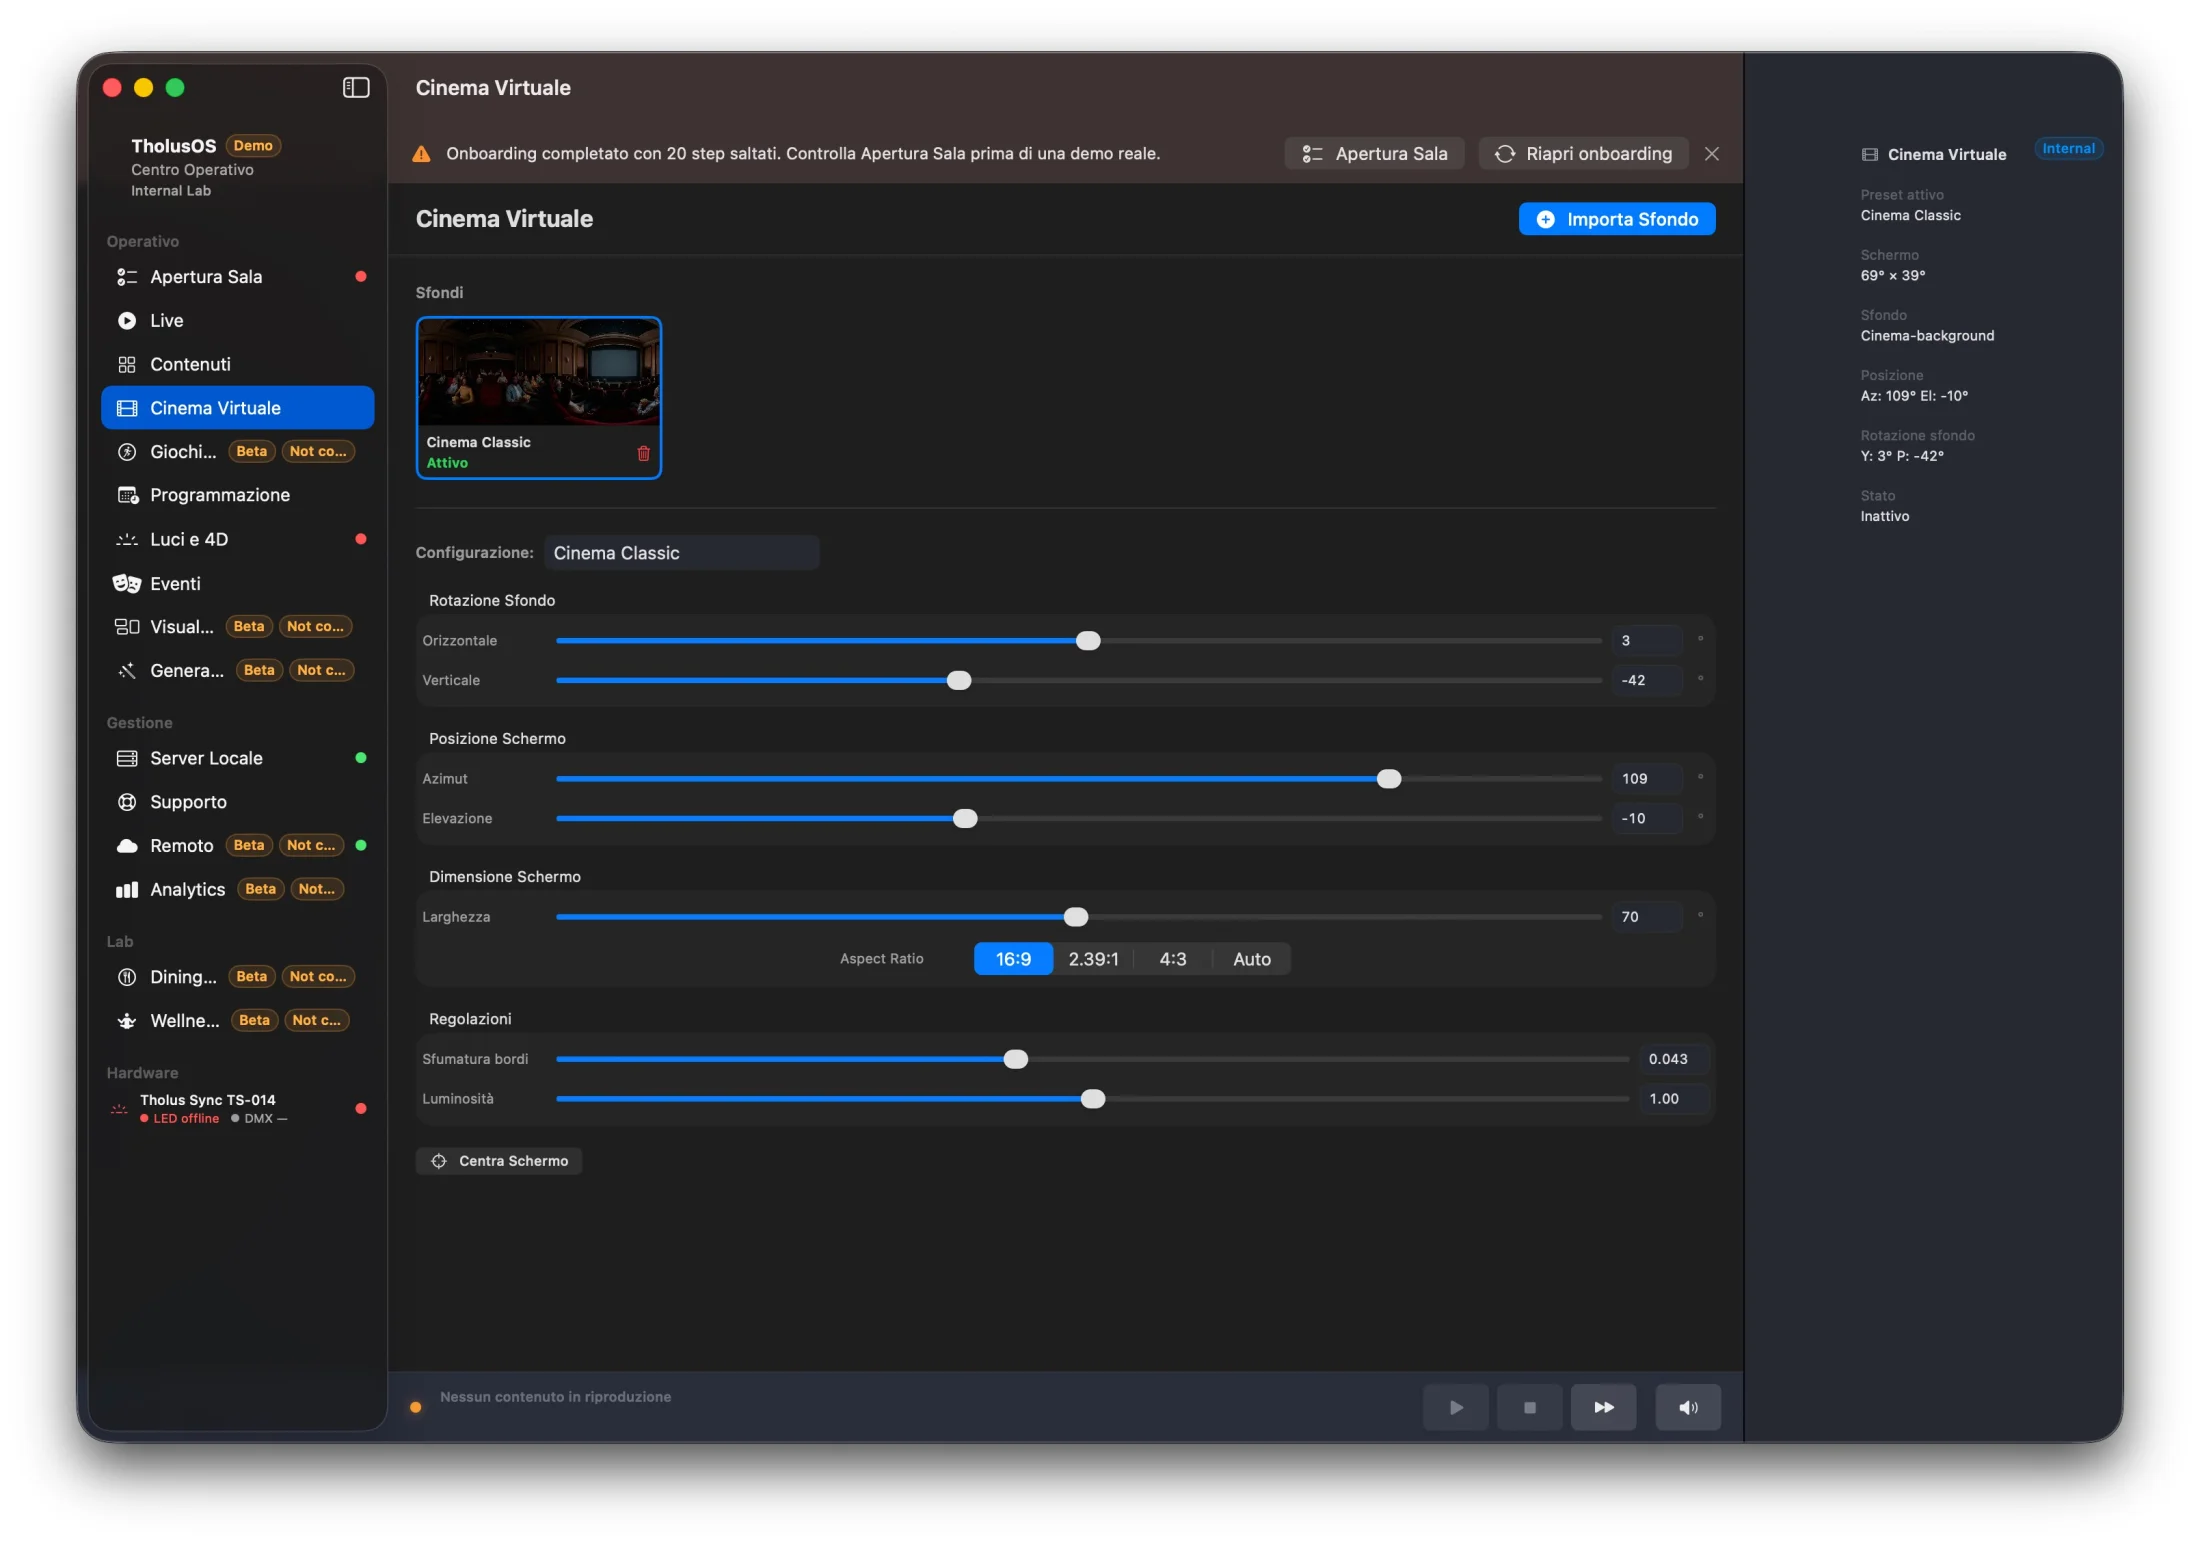
Task: Open Luci e 4D section
Action: tap(238, 539)
